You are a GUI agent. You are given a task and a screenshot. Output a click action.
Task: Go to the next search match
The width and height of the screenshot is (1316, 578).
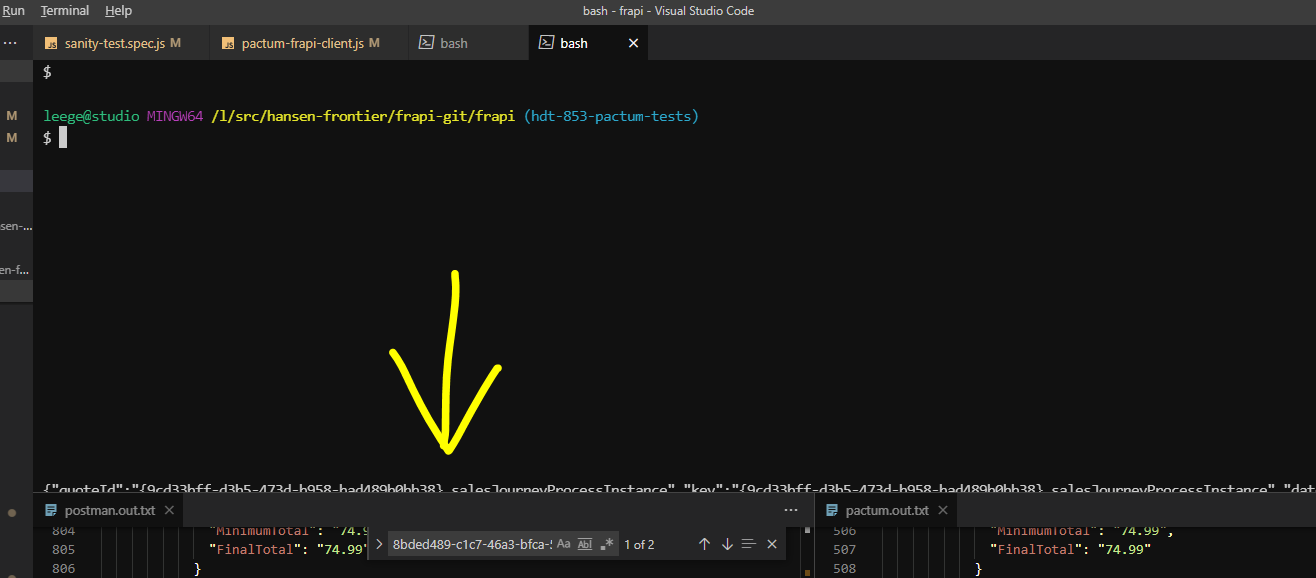click(x=726, y=543)
